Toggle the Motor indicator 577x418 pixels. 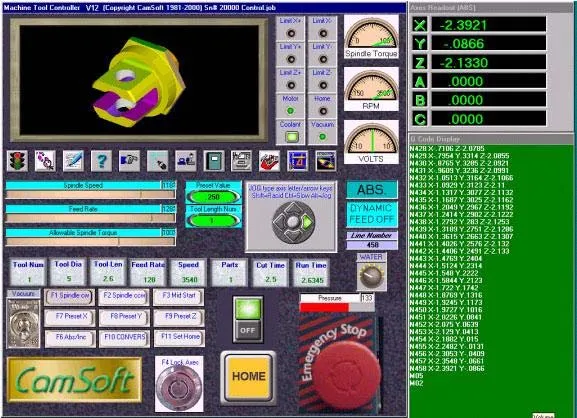pos(290,111)
